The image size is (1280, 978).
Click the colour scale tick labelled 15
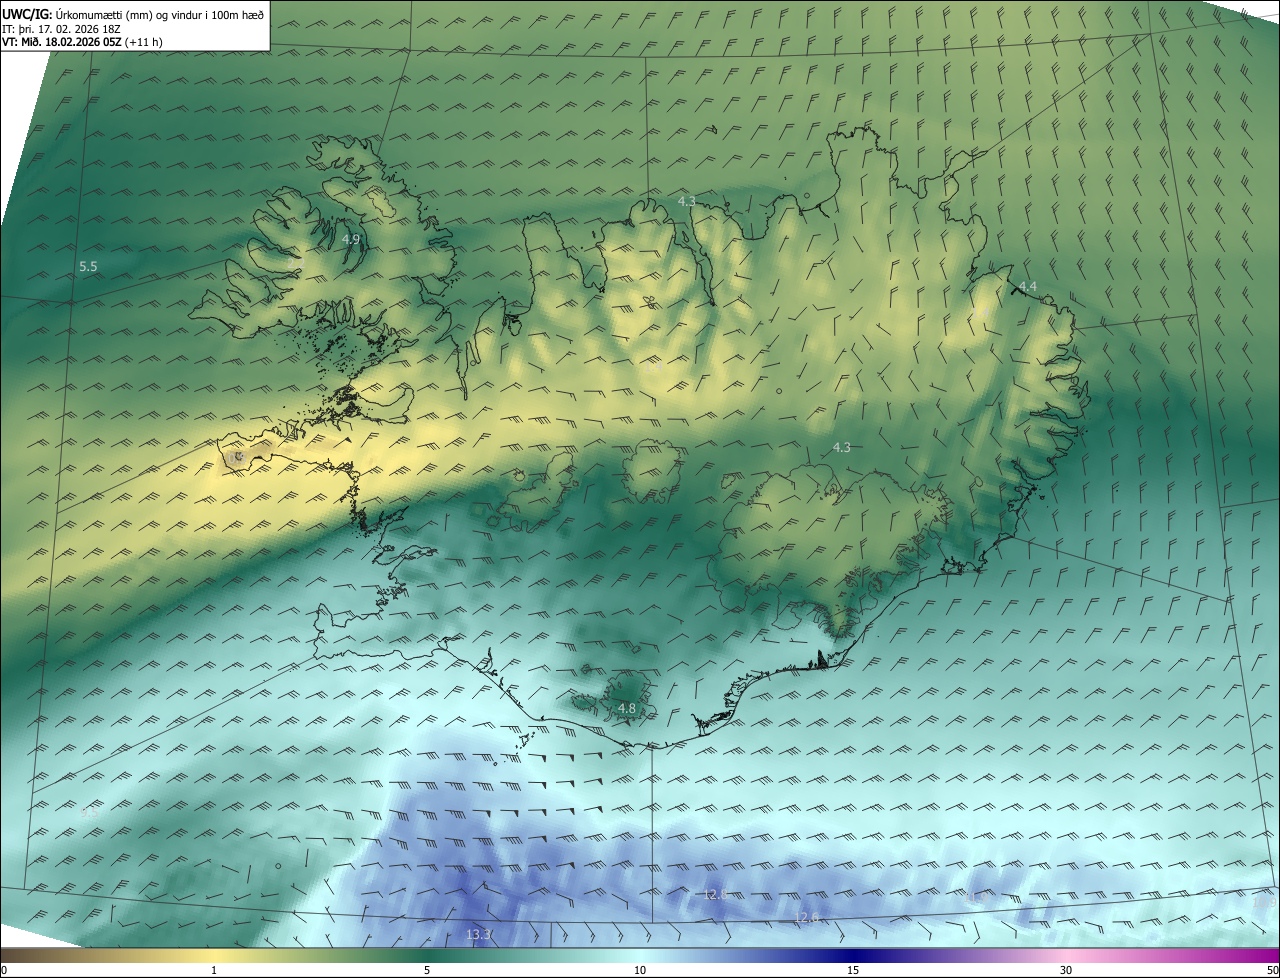tap(853, 970)
